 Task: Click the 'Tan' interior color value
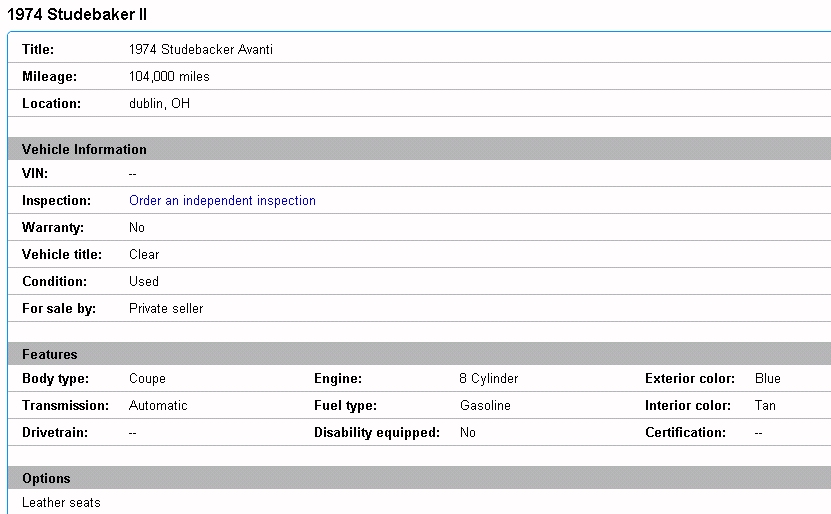pos(765,406)
